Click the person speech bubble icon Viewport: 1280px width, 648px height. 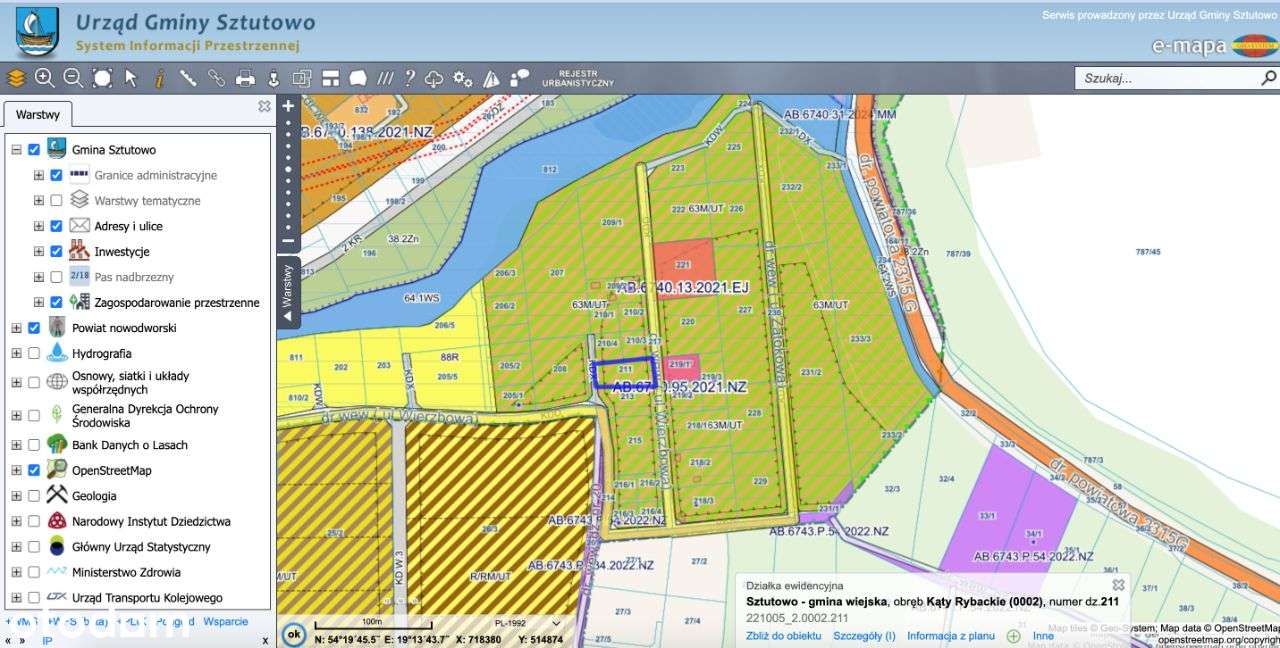point(520,78)
